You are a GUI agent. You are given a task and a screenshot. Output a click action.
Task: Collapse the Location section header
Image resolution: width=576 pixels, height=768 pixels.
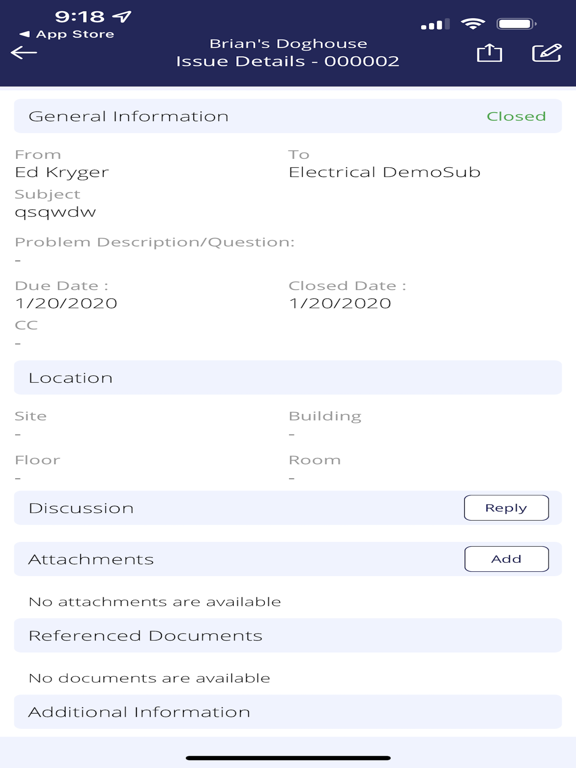288,378
